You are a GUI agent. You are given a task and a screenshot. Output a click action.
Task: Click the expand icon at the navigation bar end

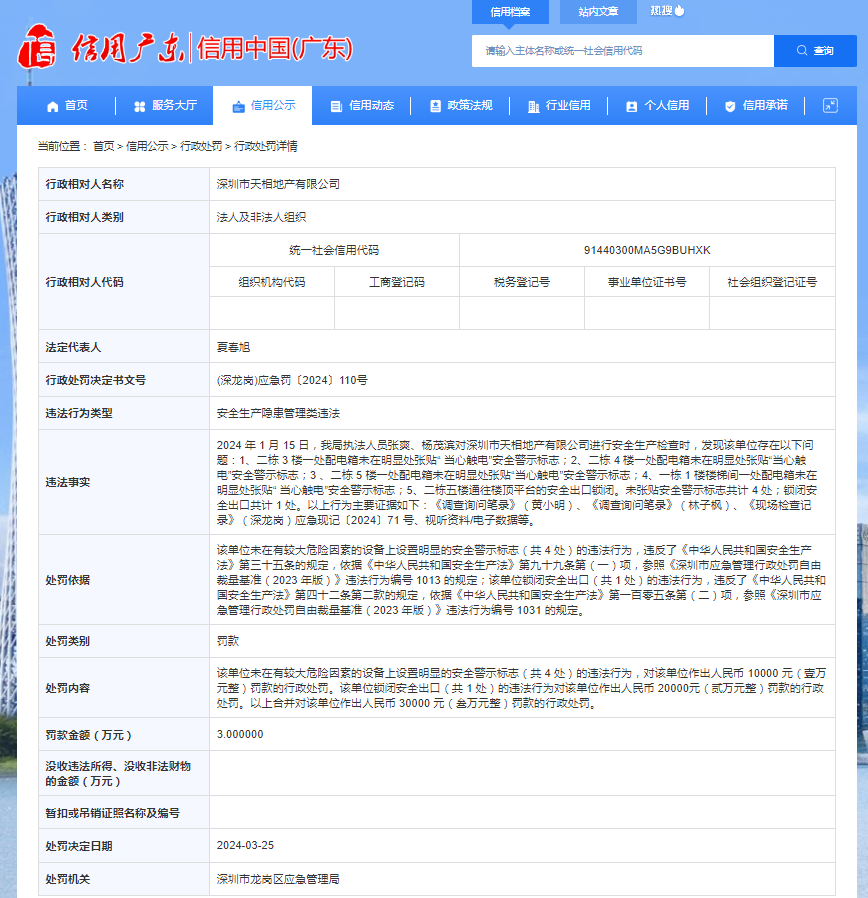tap(830, 105)
